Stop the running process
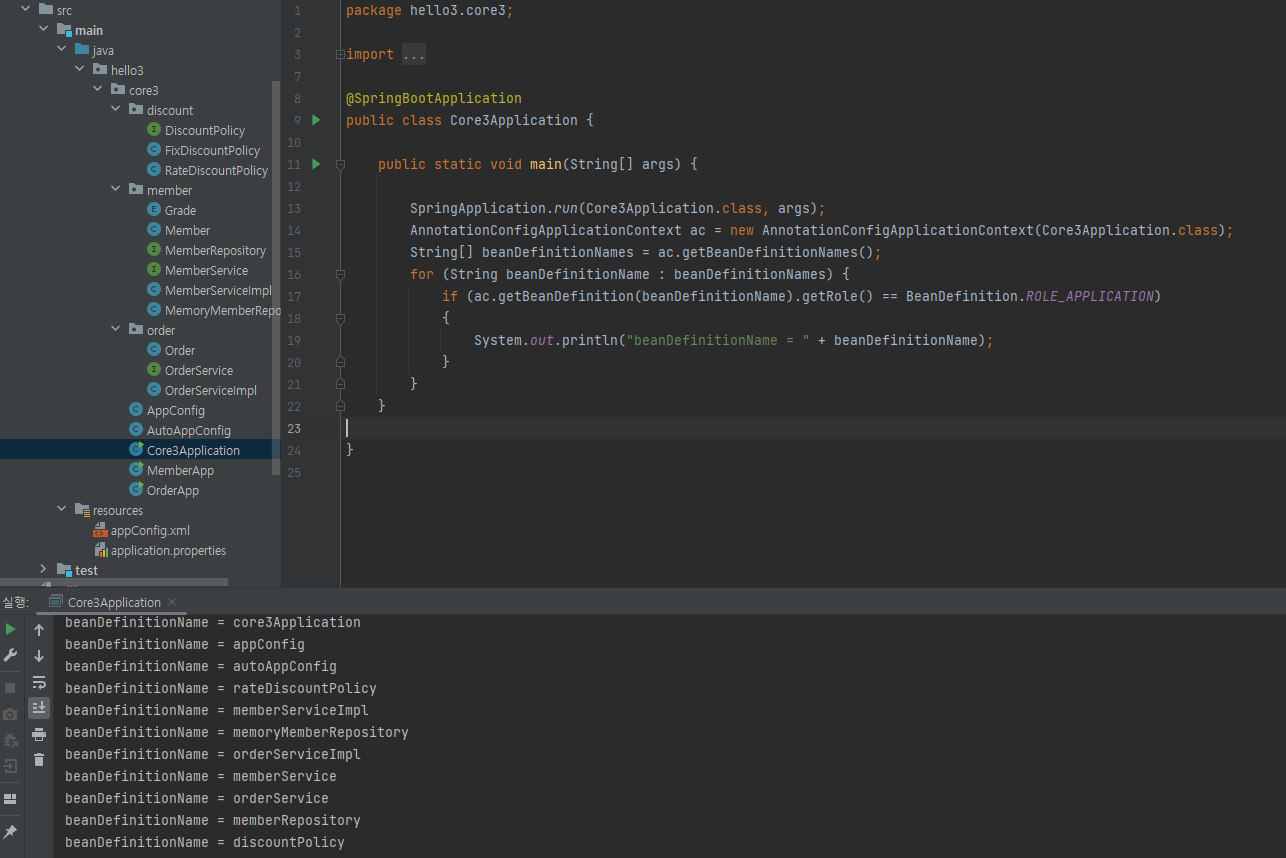The height and width of the screenshot is (858, 1286). (10, 688)
